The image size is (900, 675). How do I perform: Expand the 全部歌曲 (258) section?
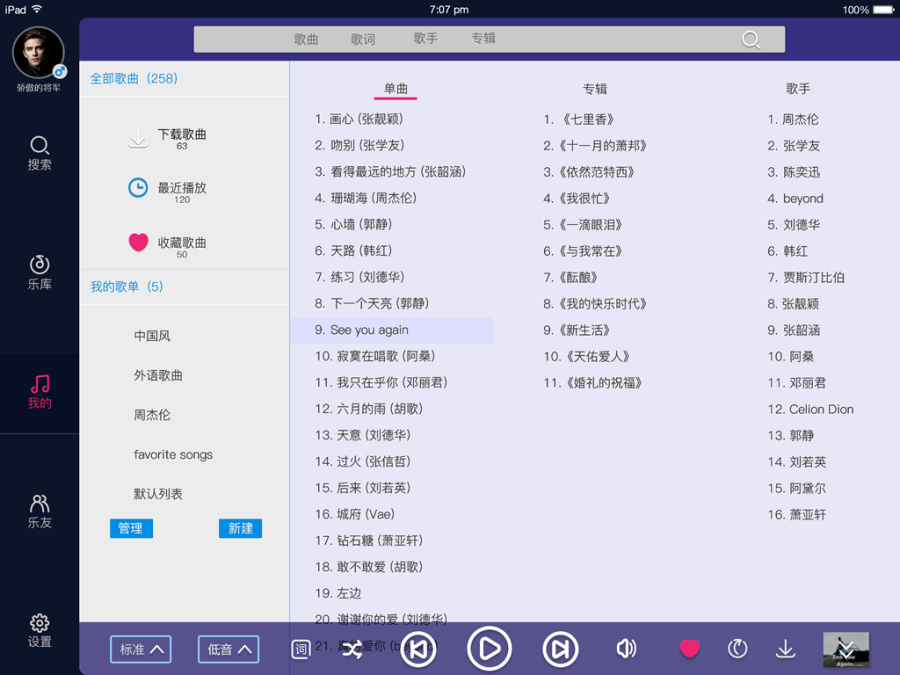[133, 77]
